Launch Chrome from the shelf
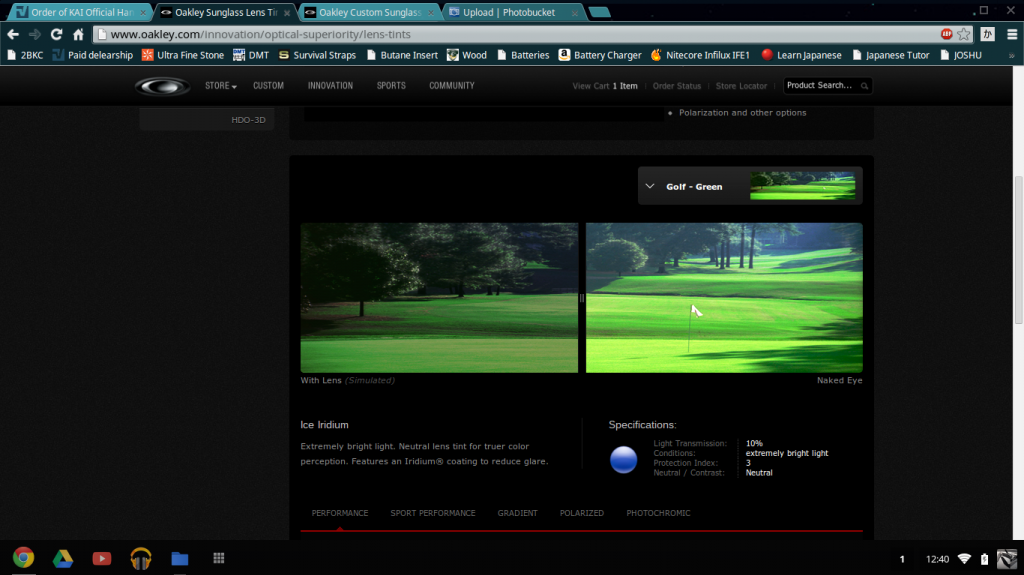Image resolution: width=1024 pixels, height=575 pixels. coord(24,558)
